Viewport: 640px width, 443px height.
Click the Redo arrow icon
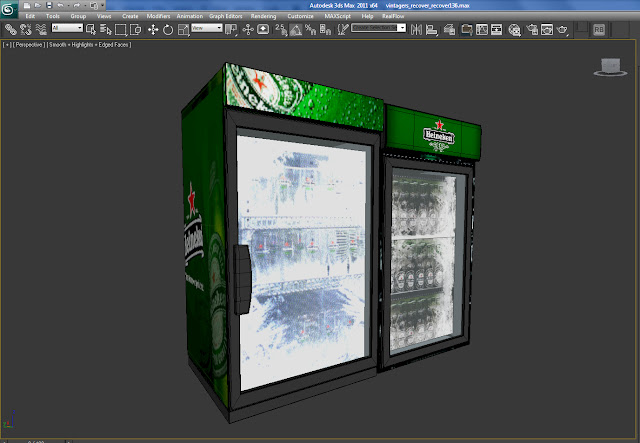tap(76, 6)
